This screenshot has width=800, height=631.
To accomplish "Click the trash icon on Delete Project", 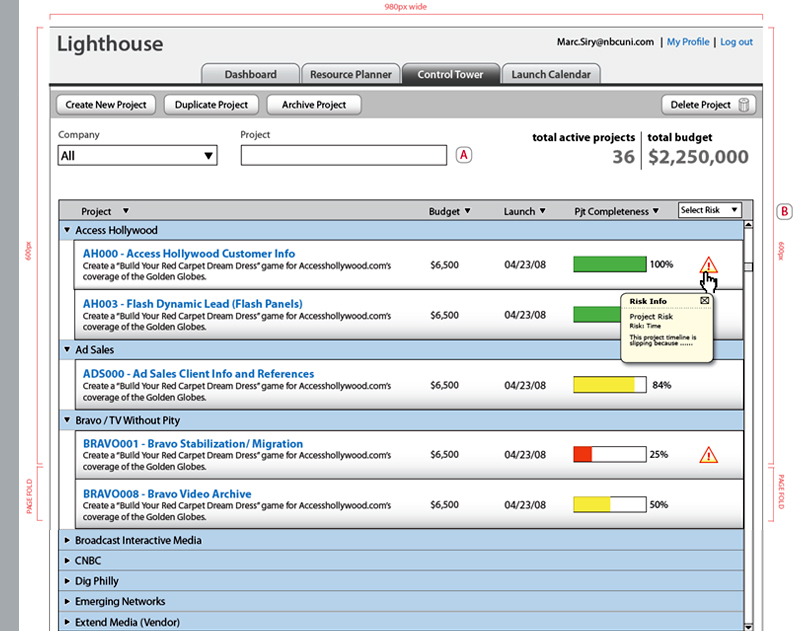I will pyautogui.click(x=744, y=105).
